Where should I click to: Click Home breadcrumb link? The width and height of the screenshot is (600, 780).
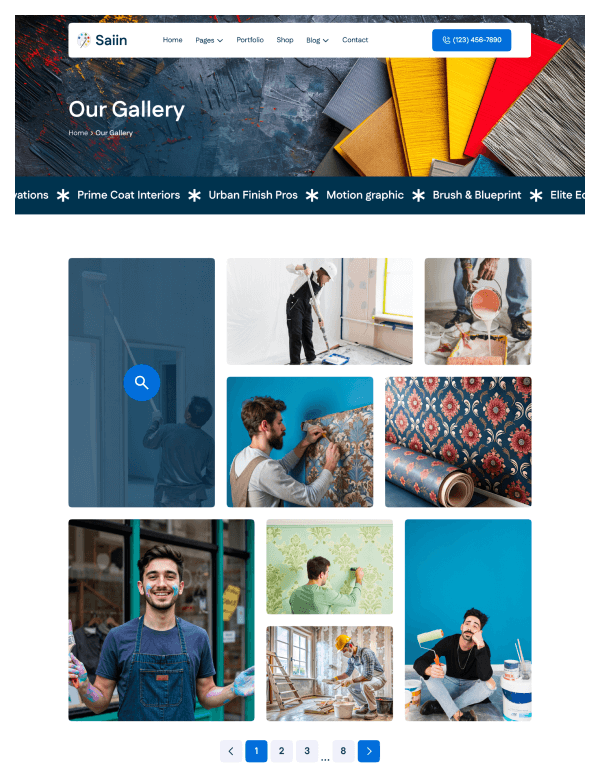pyautogui.click(x=78, y=133)
